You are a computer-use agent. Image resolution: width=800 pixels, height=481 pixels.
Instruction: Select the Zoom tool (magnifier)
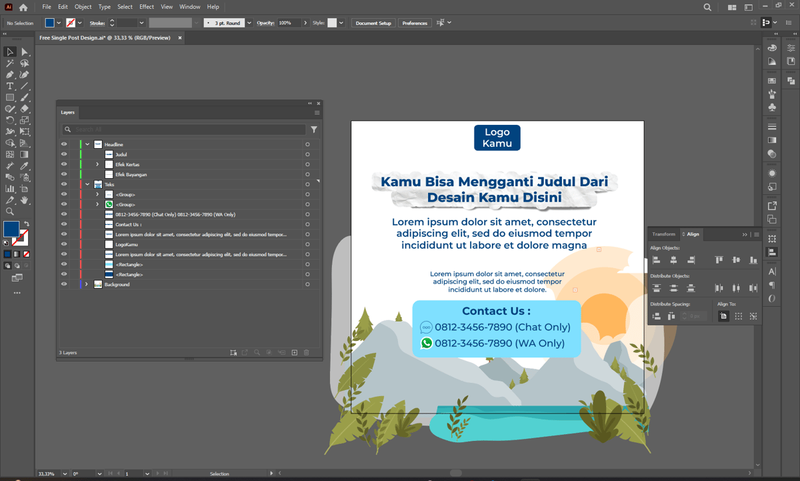10,211
